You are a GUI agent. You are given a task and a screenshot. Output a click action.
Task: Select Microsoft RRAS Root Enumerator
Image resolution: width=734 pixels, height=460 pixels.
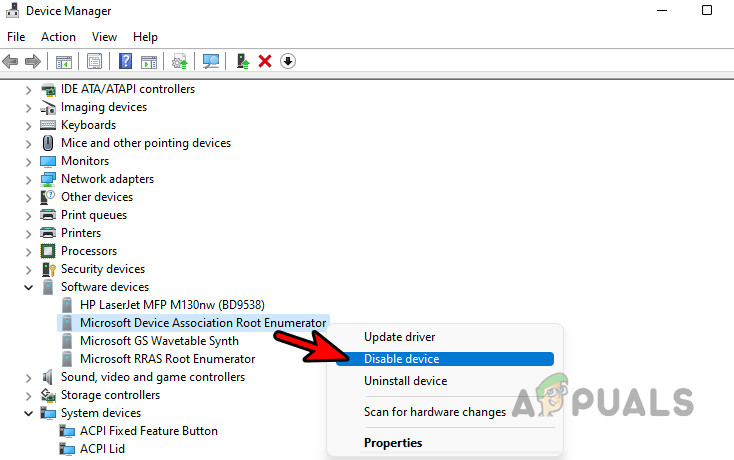click(167, 359)
